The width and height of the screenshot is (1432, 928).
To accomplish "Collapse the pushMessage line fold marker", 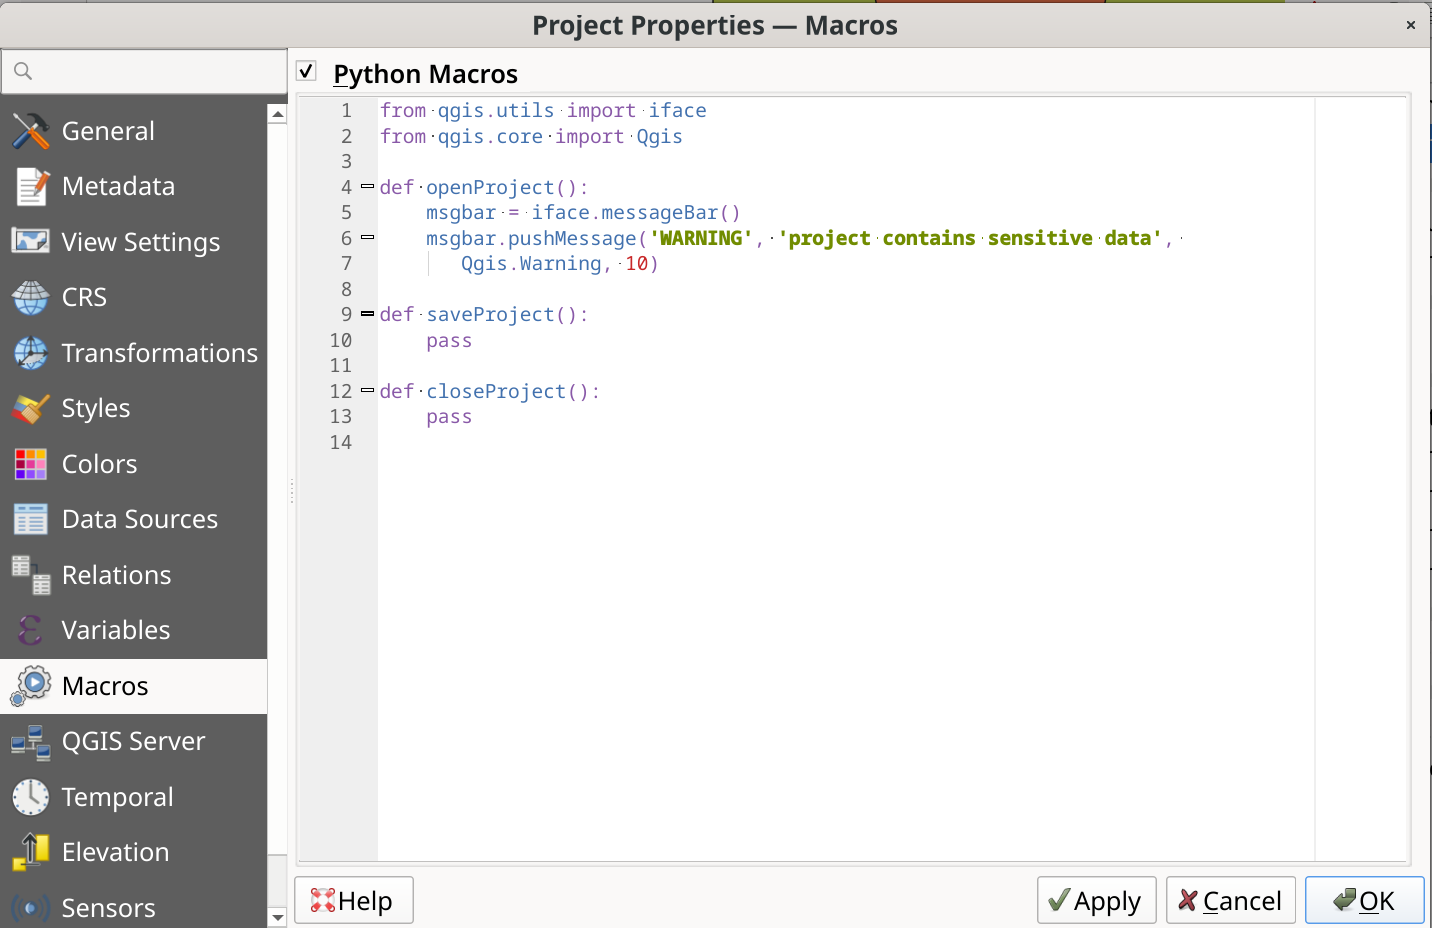I will coord(367,238).
